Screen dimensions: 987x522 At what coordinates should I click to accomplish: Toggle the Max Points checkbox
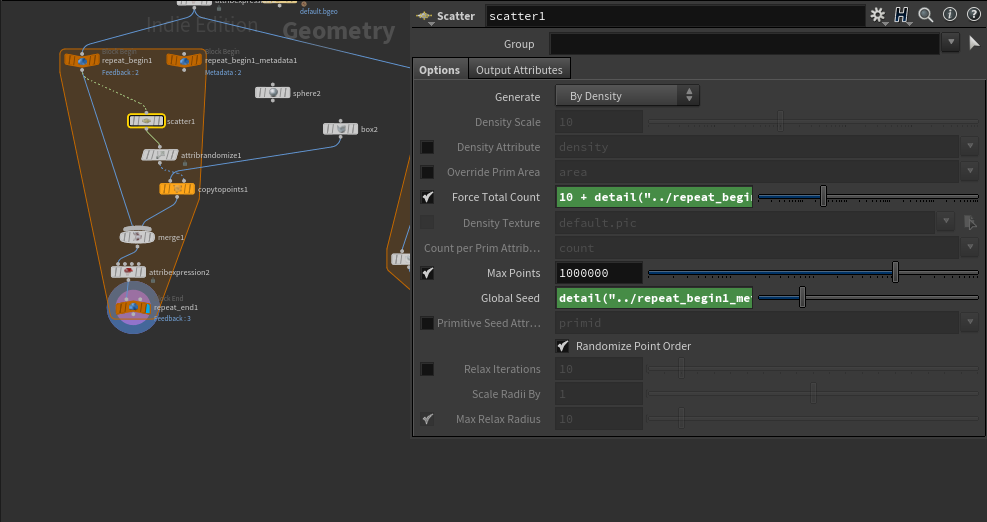[428, 273]
